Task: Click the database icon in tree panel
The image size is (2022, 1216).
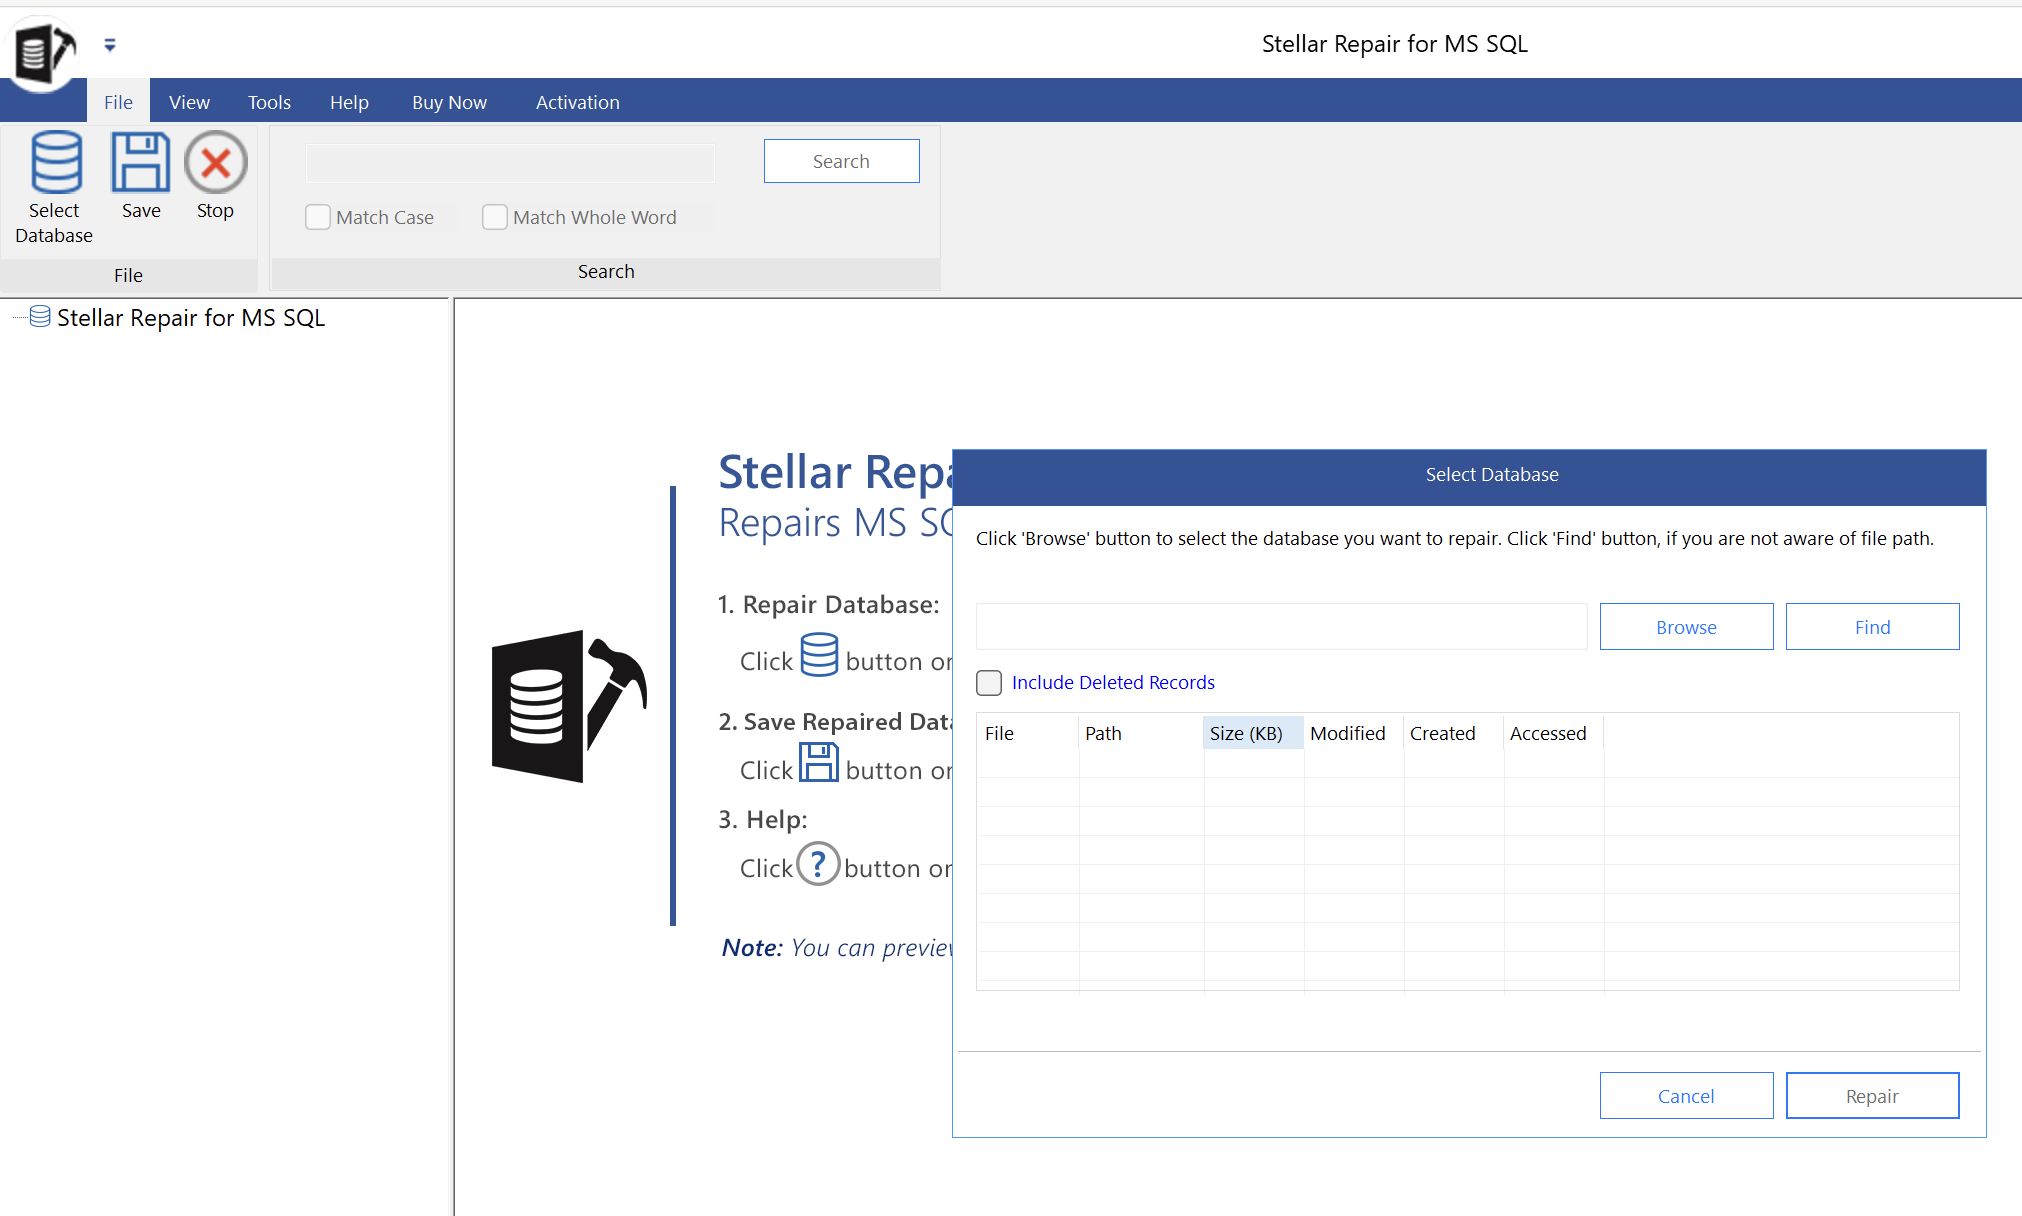Action: tap(40, 317)
